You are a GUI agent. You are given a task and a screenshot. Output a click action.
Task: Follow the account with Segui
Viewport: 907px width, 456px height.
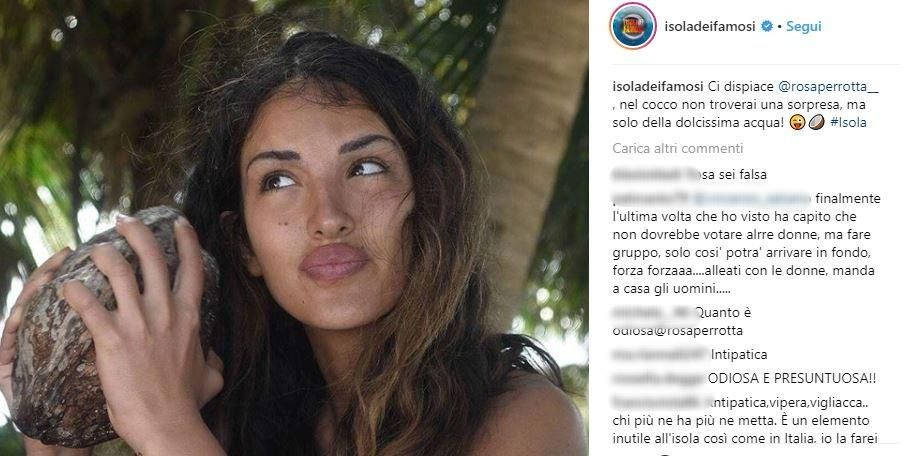[x=803, y=27]
